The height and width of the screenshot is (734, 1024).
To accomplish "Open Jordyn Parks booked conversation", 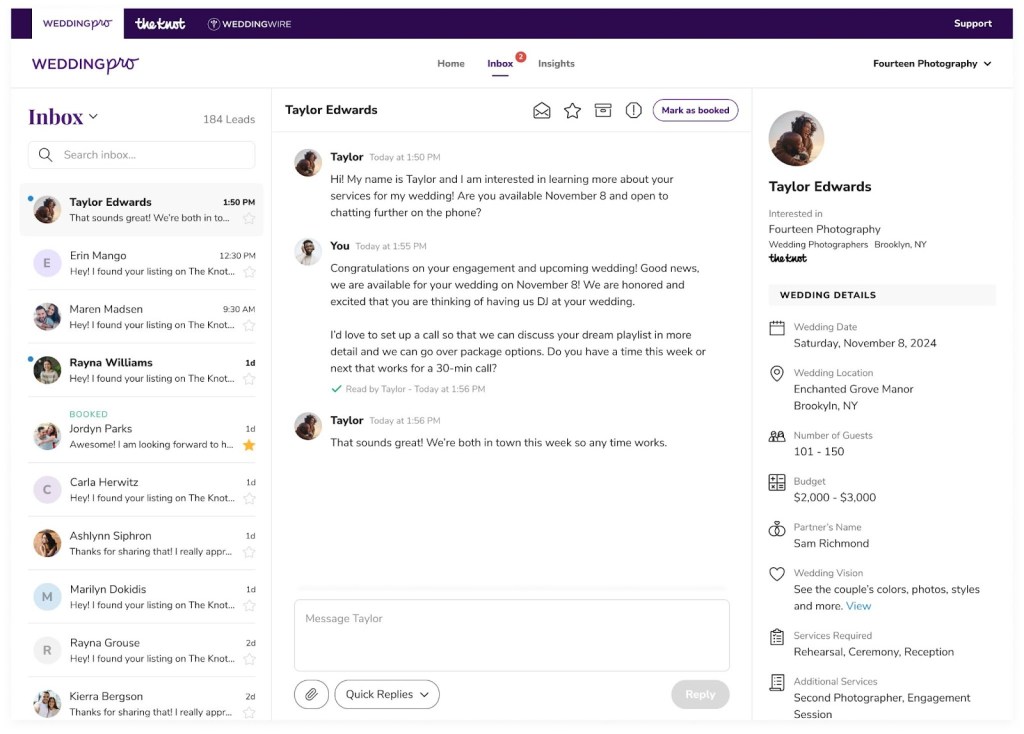I will click(x=142, y=430).
